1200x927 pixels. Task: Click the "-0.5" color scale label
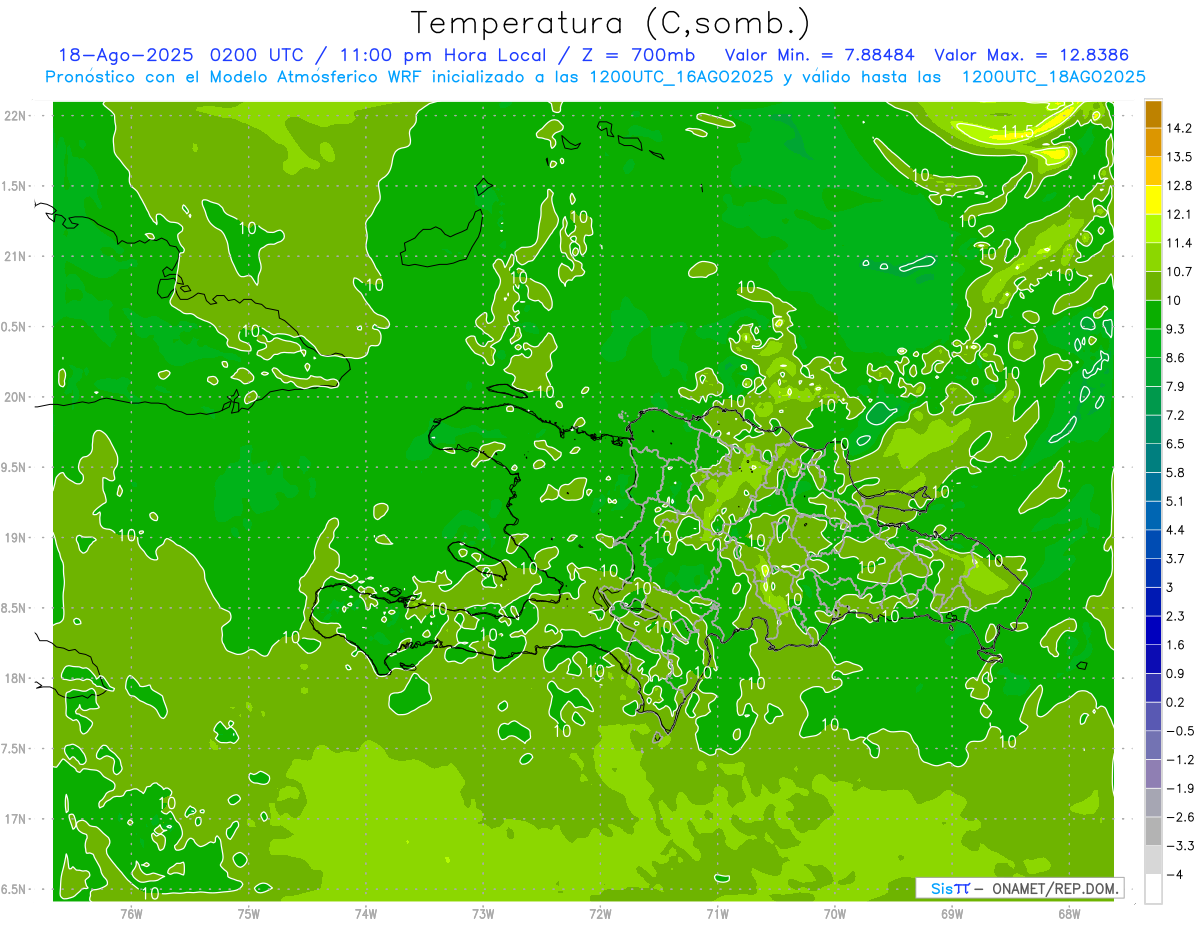click(1180, 731)
